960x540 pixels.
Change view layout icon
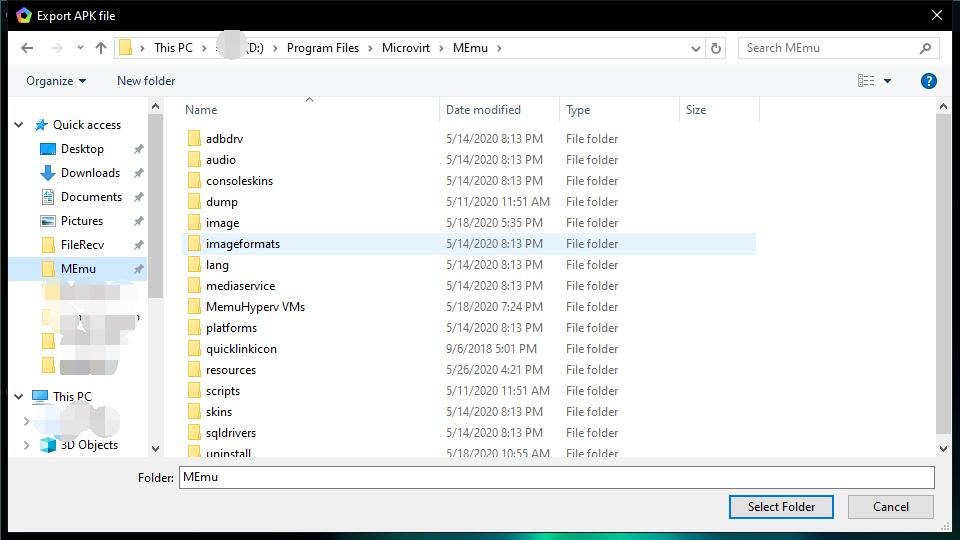(x=866, y=81)
